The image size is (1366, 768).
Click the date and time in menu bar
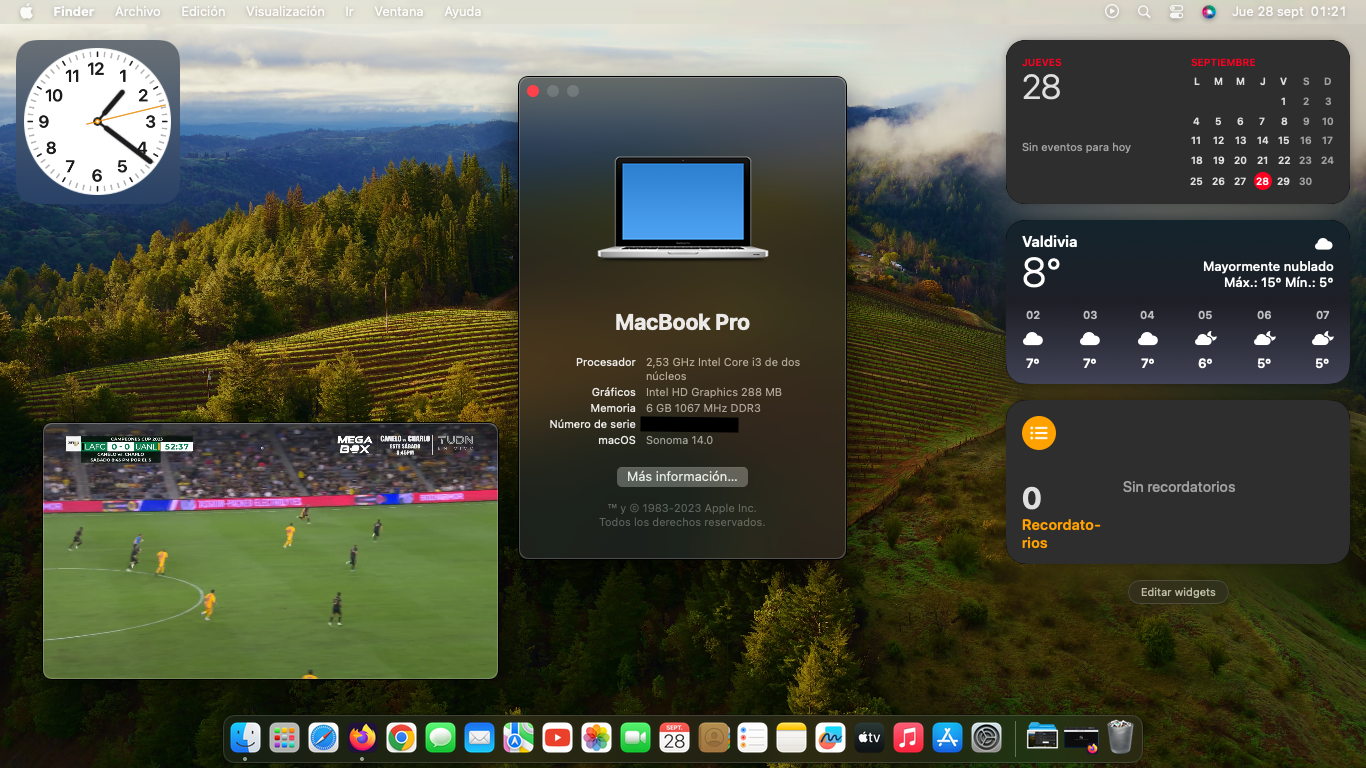click(1289, 12)
